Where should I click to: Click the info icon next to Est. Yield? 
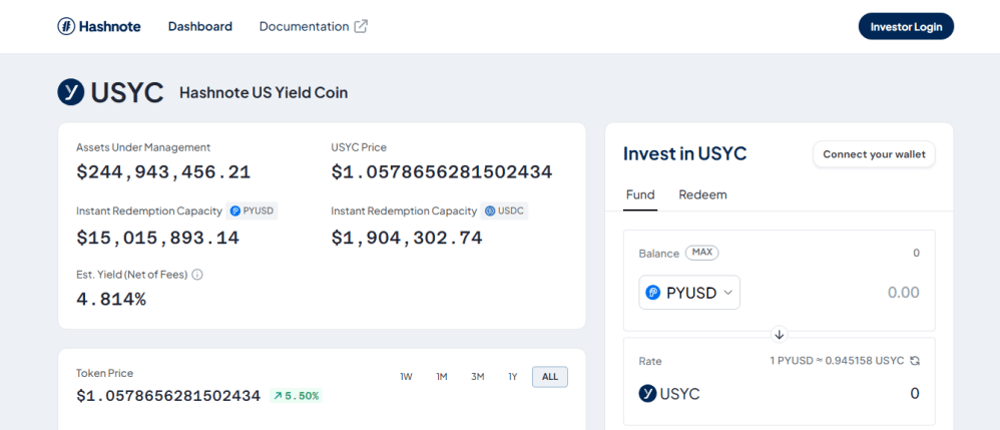198,274
